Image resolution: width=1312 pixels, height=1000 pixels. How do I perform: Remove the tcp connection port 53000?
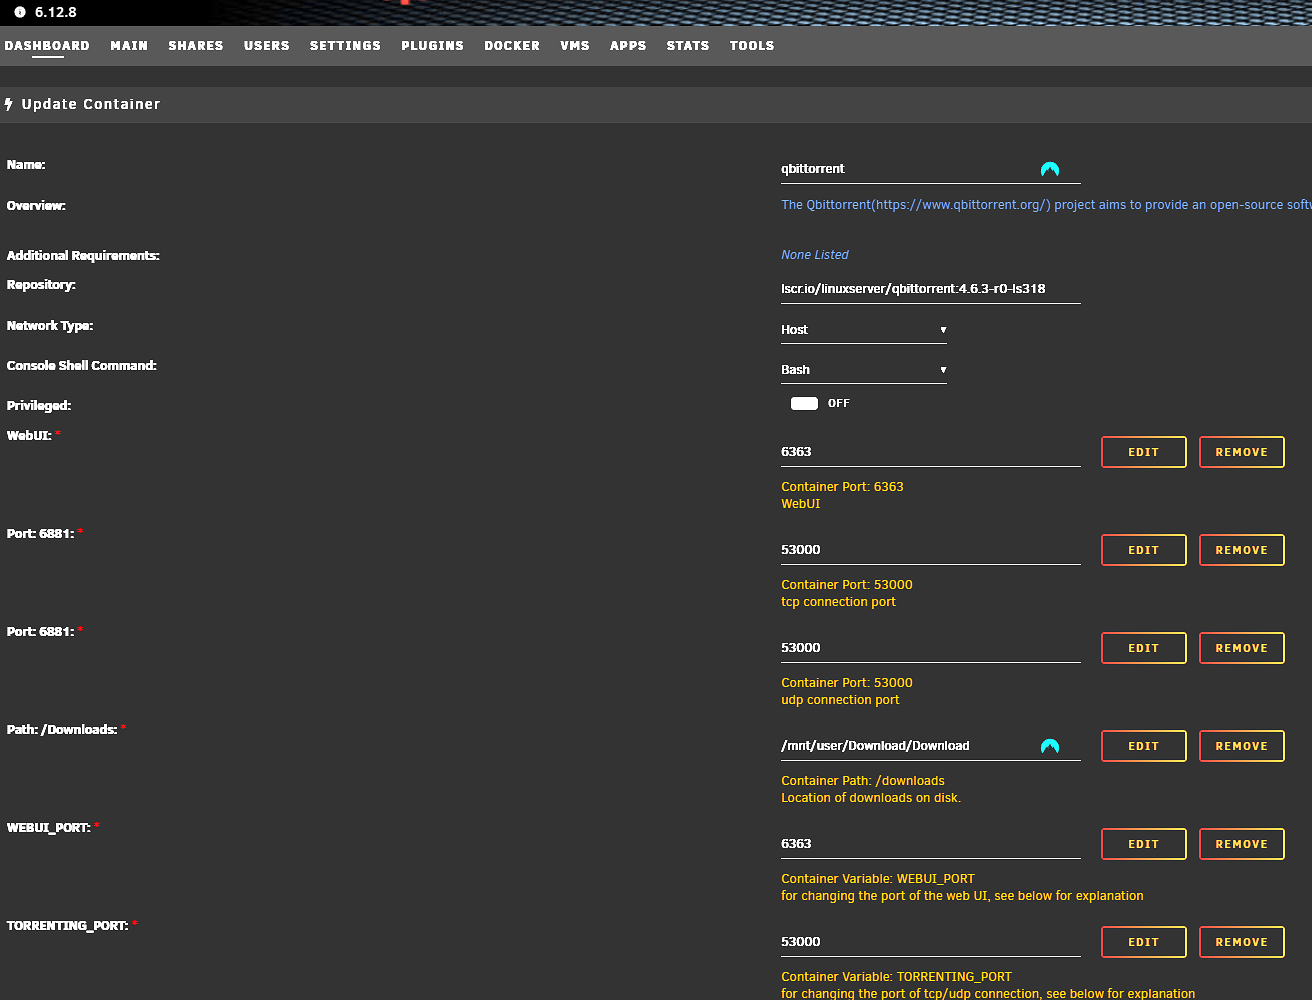1241,549
